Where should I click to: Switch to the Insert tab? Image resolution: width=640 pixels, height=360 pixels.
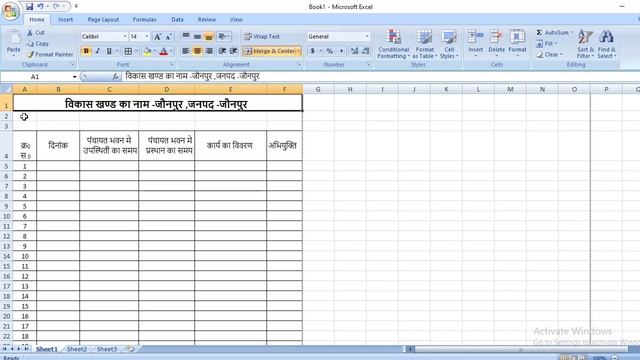pyautogui.click(x=65, y=19)
